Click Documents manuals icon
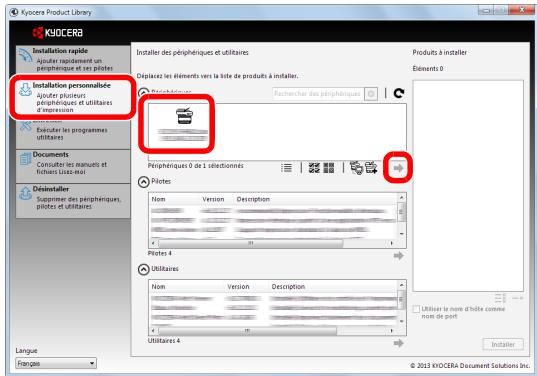Screen dimensions: 537x376 pyautogui.click(x=25, y=159)
